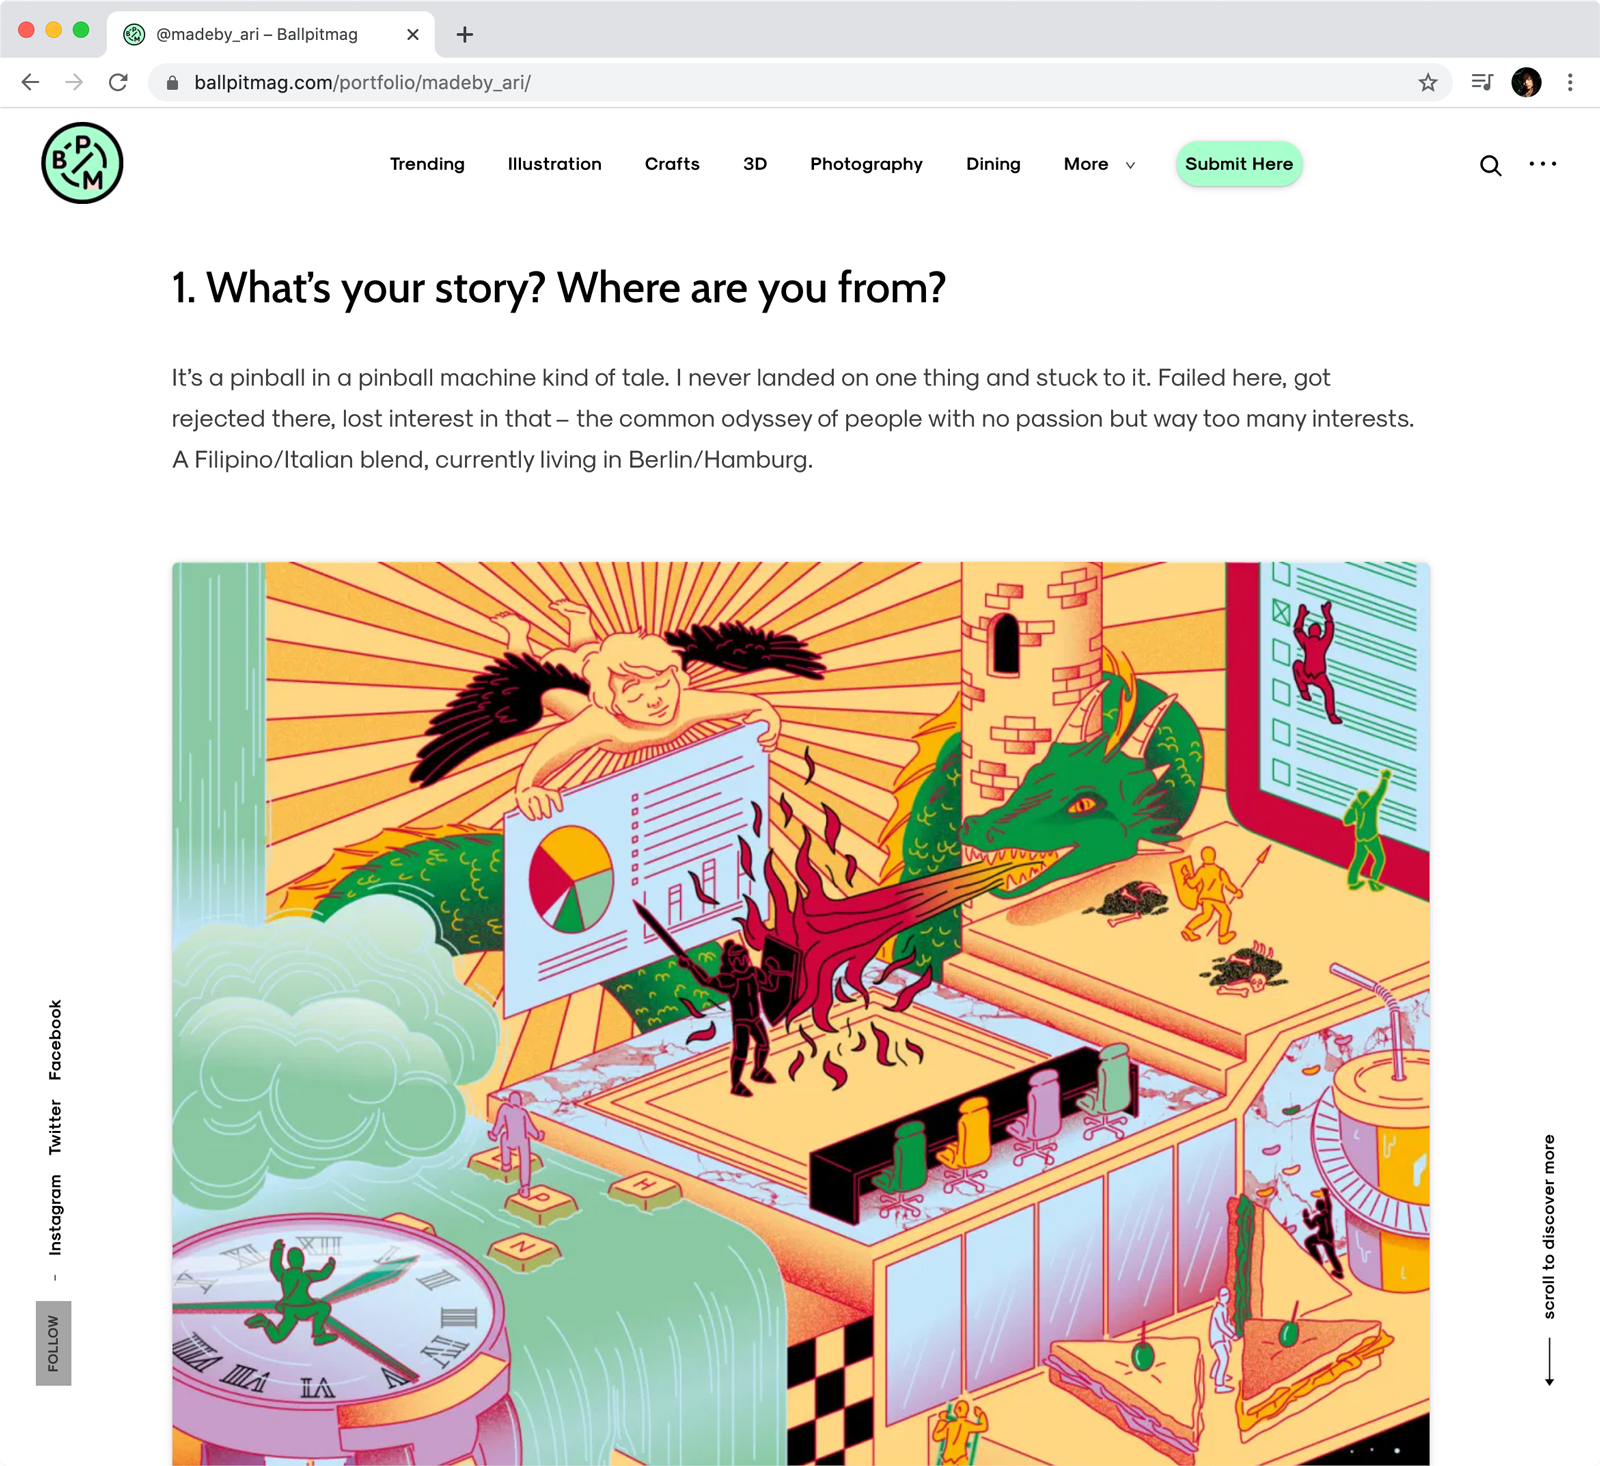
Task: Open Chrome's vertical three-dot menu
Action: [x=1570, y=82]
